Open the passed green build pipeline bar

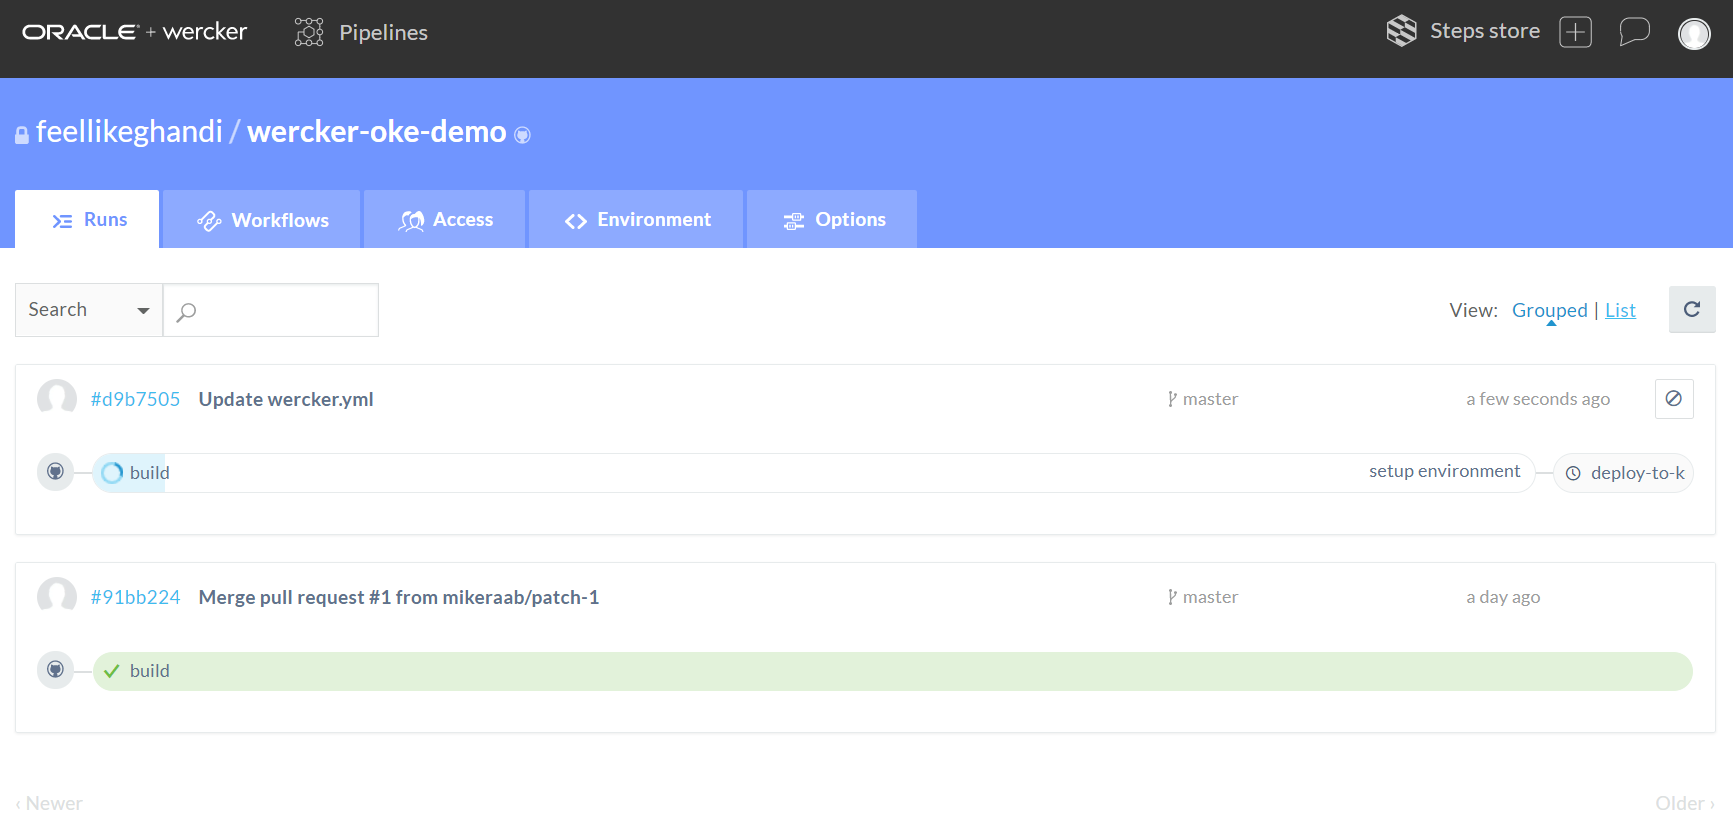click(x=893, y=671)
